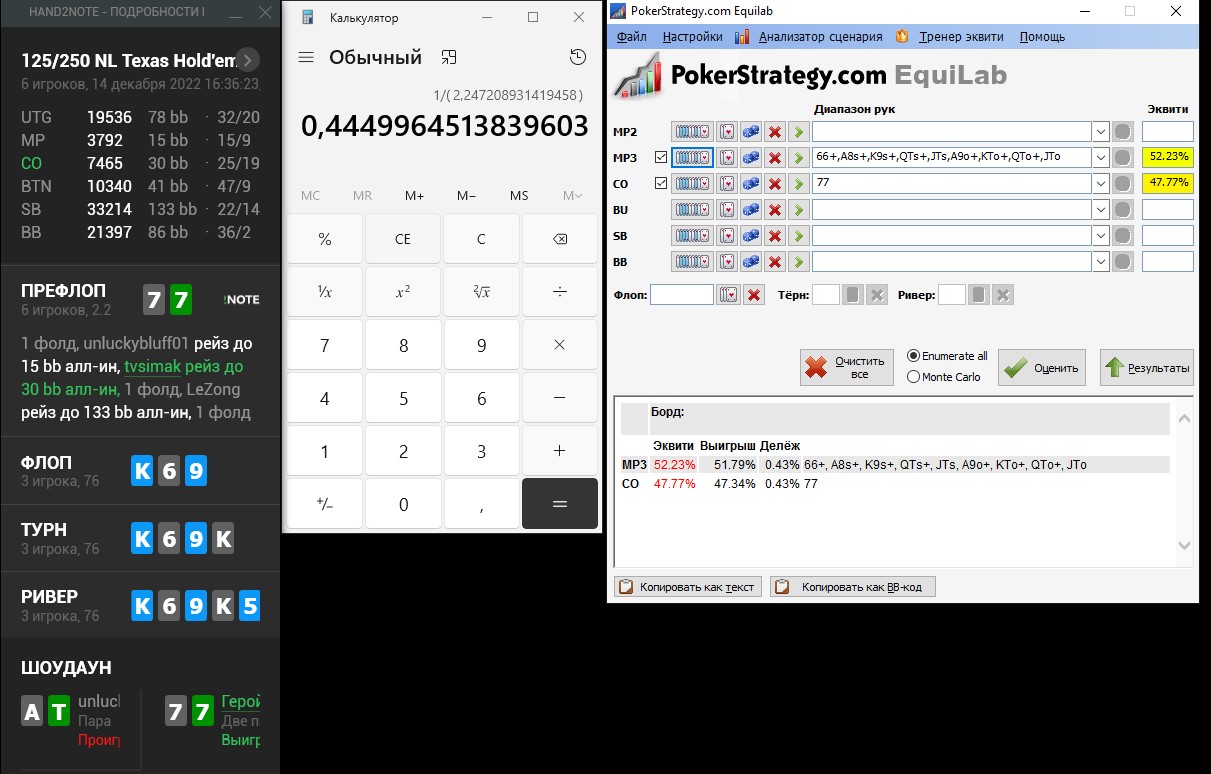Open the Помощь menu in Equilab
Viewport: 1211px width, 774px height.
coord(1042,37)
